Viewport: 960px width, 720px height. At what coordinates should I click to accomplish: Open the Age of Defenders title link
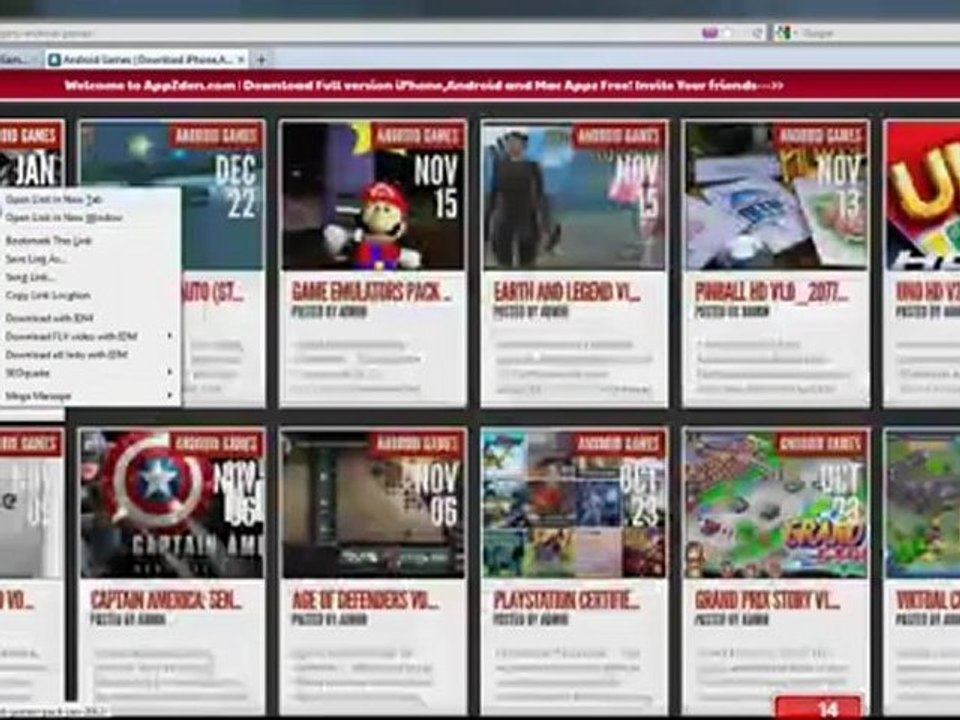pyautogui.click(x=365, y=600)
